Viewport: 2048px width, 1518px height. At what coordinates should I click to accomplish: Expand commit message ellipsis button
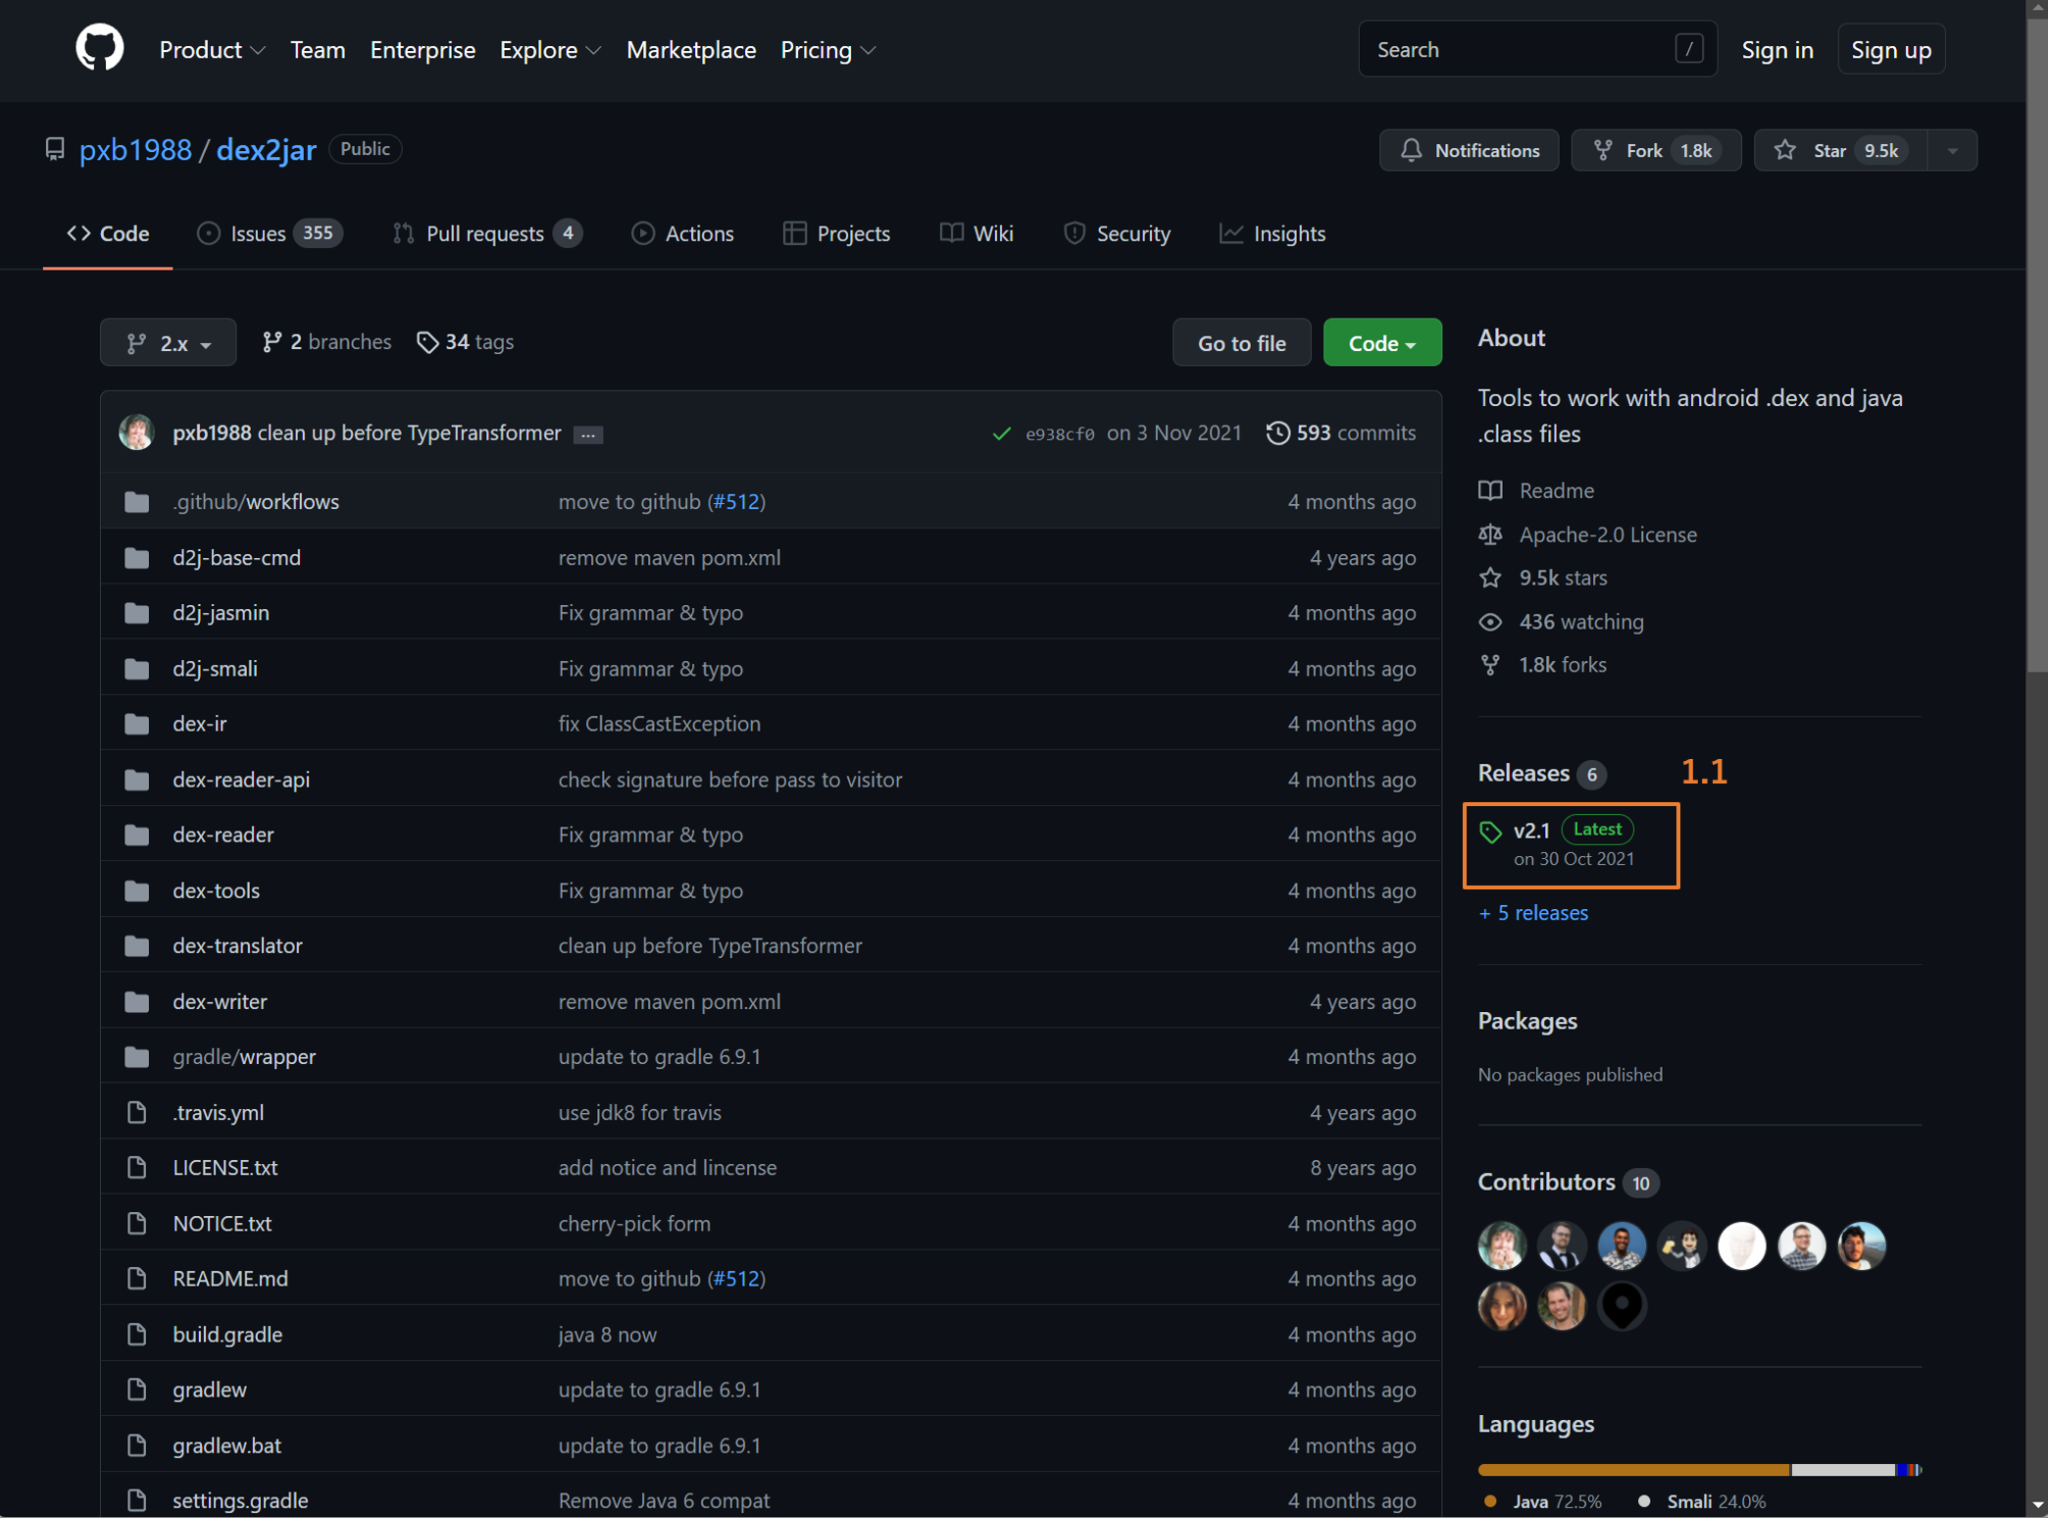[x=588, y=435]
